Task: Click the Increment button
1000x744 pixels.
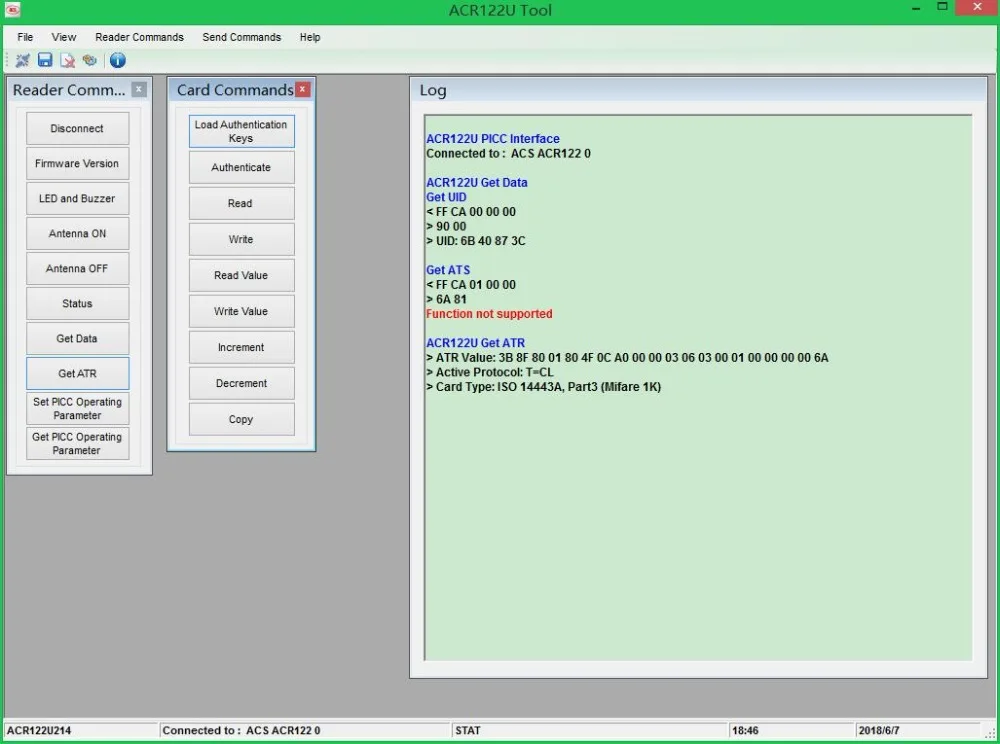Action: tap(242, 347)
